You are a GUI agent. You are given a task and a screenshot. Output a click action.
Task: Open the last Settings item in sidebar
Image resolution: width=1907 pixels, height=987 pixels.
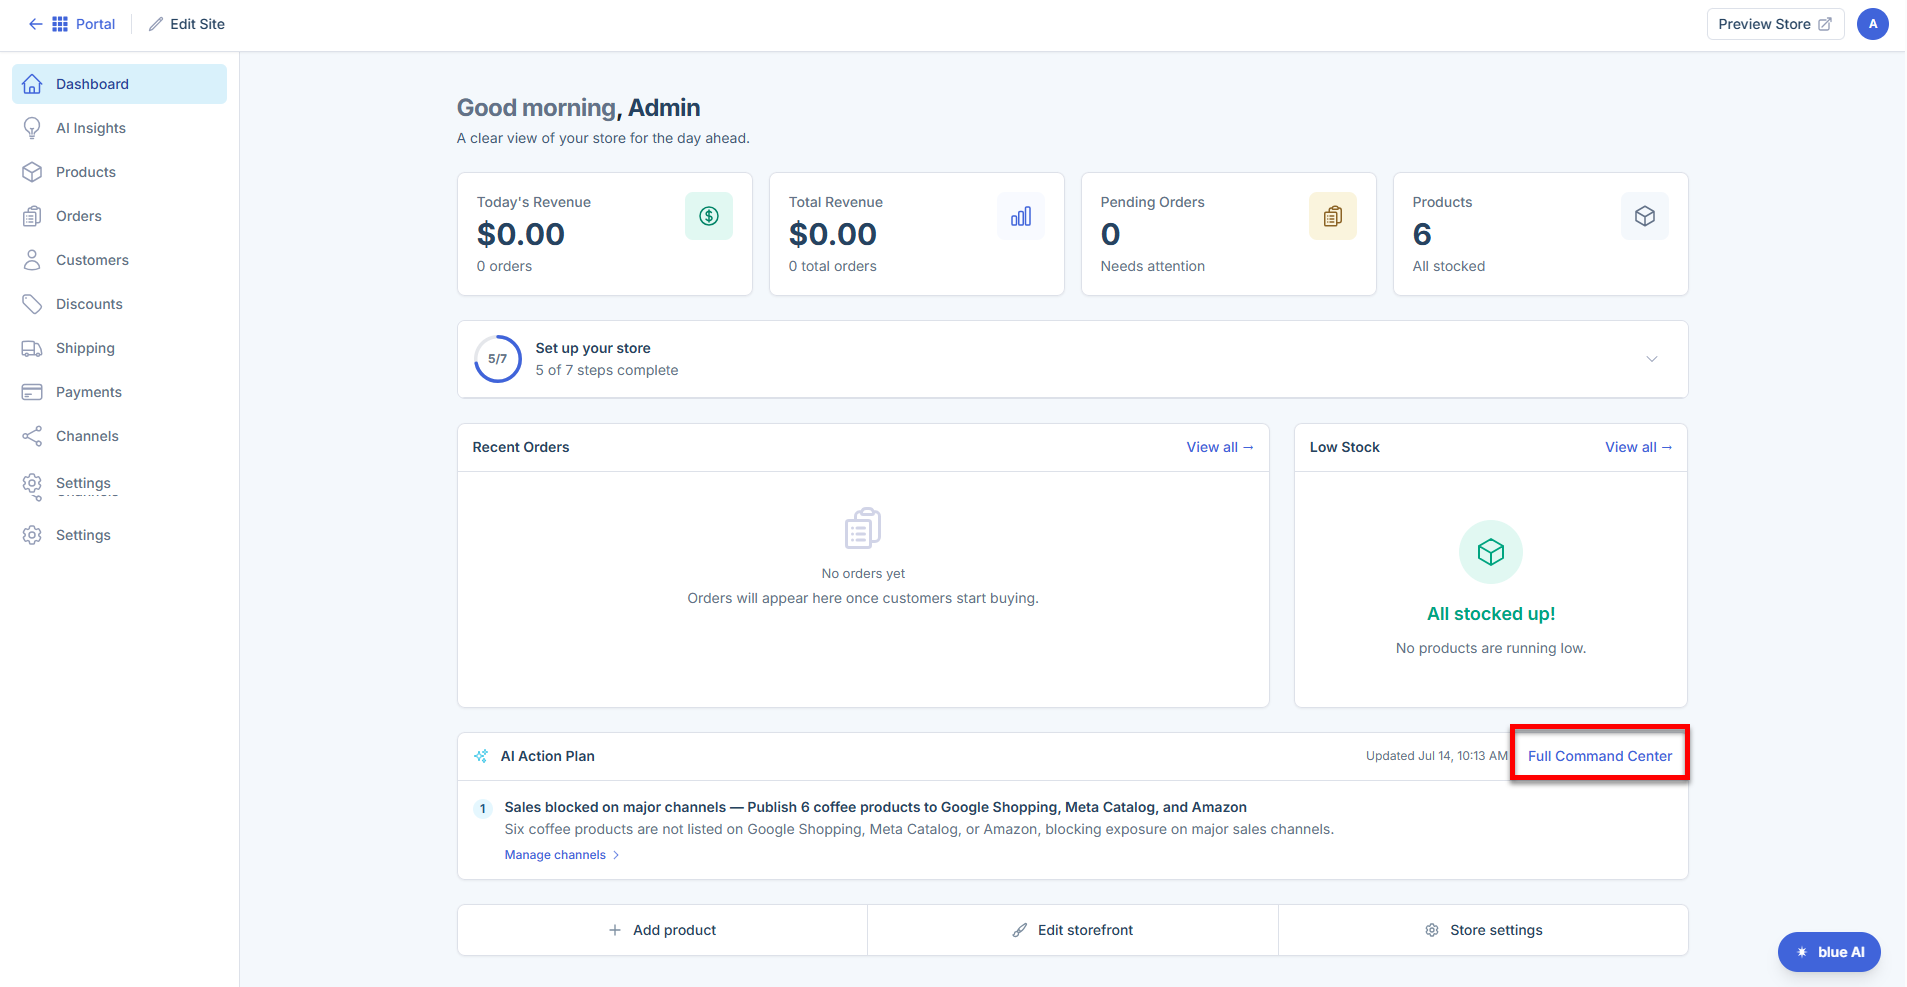pos(119,535)
